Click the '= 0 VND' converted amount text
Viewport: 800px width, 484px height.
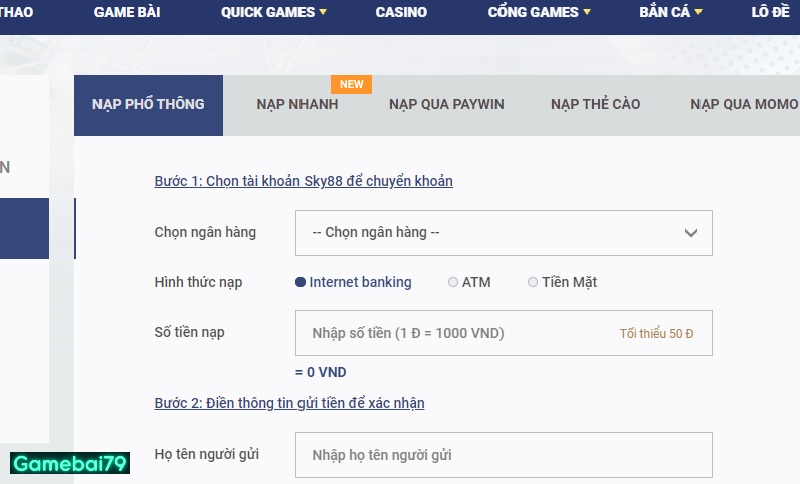(x=320, y=372)
